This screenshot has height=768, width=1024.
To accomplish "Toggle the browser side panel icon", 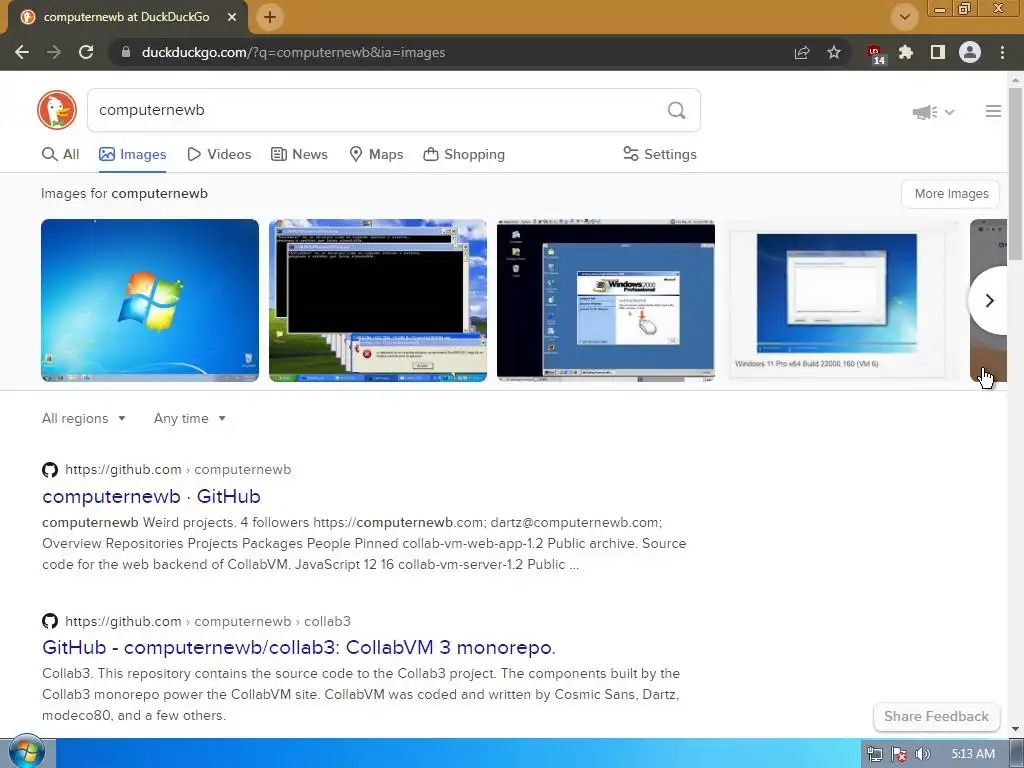I will point(938,52).
